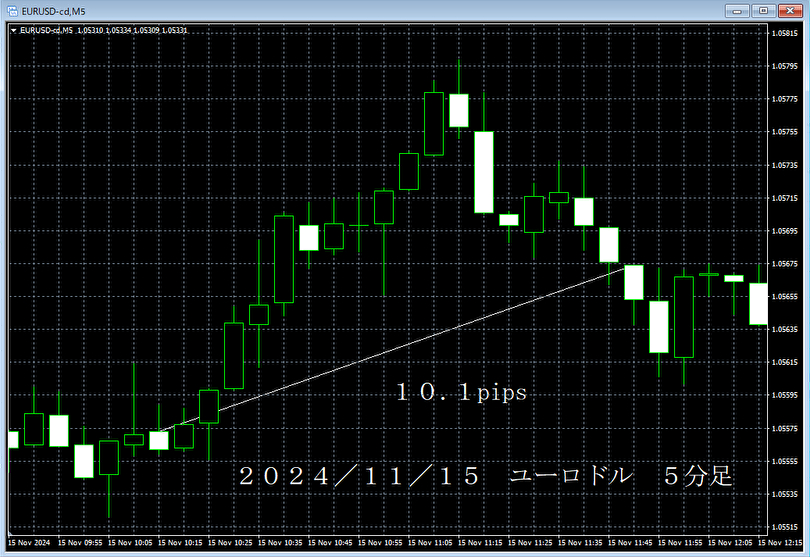The image size is (810, 557).
Task: Click the 1.05655 price scale label
Action: pos(785,297)
